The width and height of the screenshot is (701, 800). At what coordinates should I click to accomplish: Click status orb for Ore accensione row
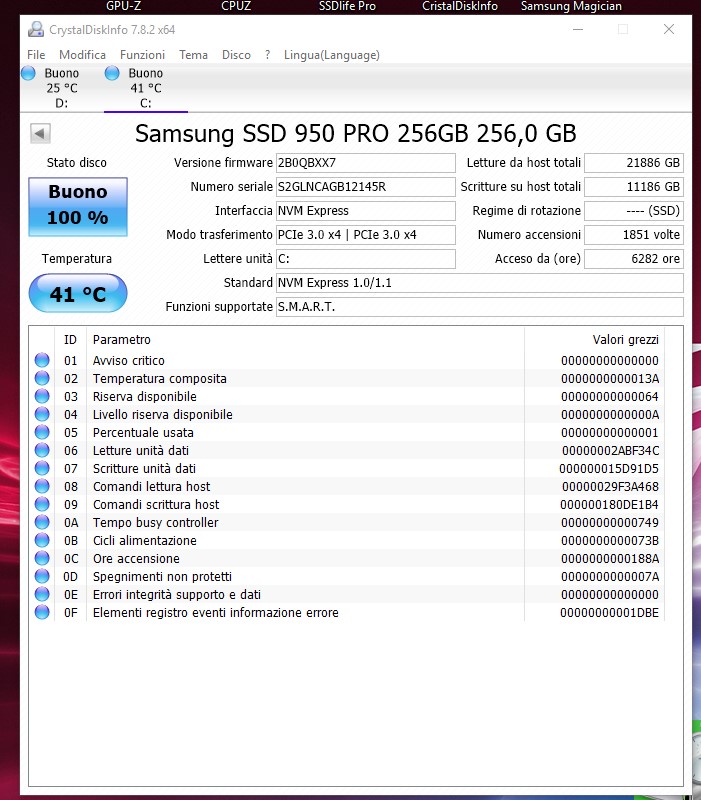tap(42, 558)
